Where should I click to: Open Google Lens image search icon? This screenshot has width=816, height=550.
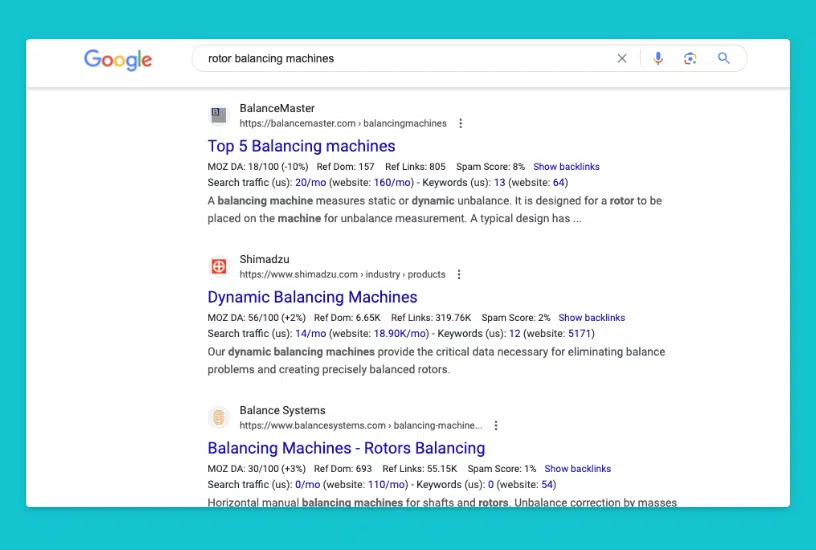coord(690,58)
